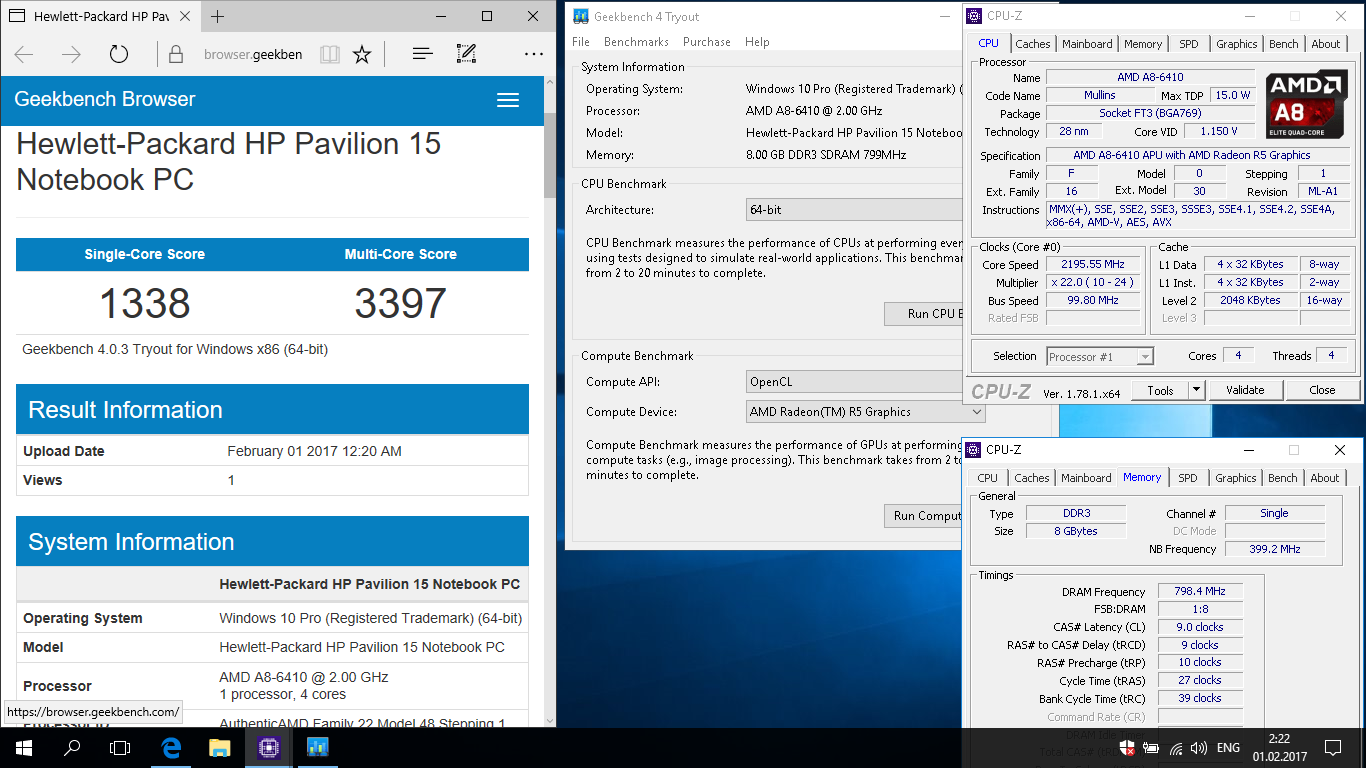The width and height of the screenshot is (1366, 768).
Task: Click the single-core score 1338
Action: tap(145, 303)
